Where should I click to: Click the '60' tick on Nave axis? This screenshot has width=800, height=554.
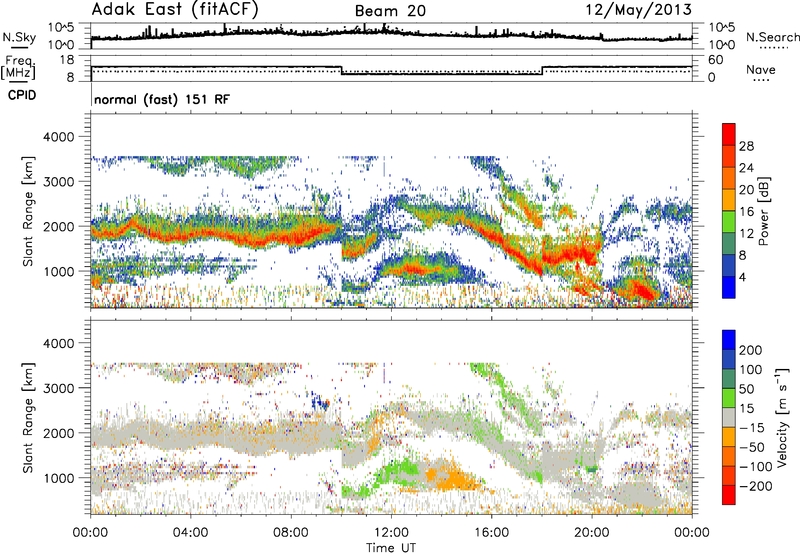tap(715, 60)
